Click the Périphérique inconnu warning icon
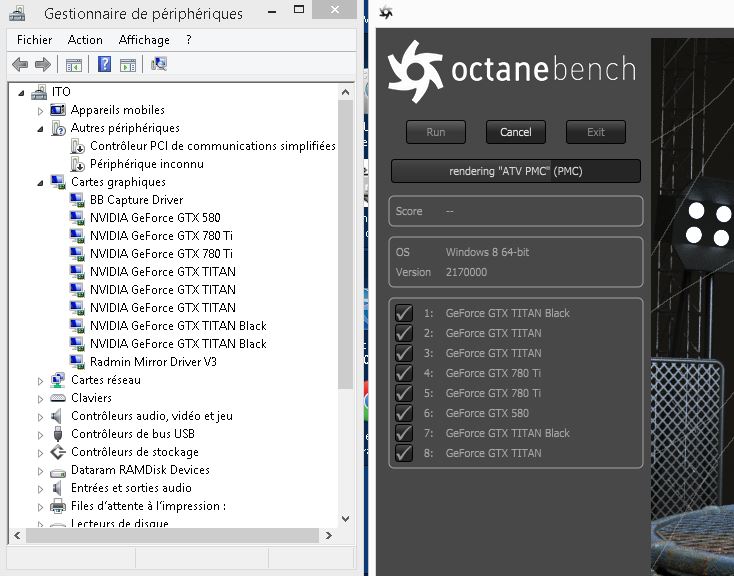 77,164
